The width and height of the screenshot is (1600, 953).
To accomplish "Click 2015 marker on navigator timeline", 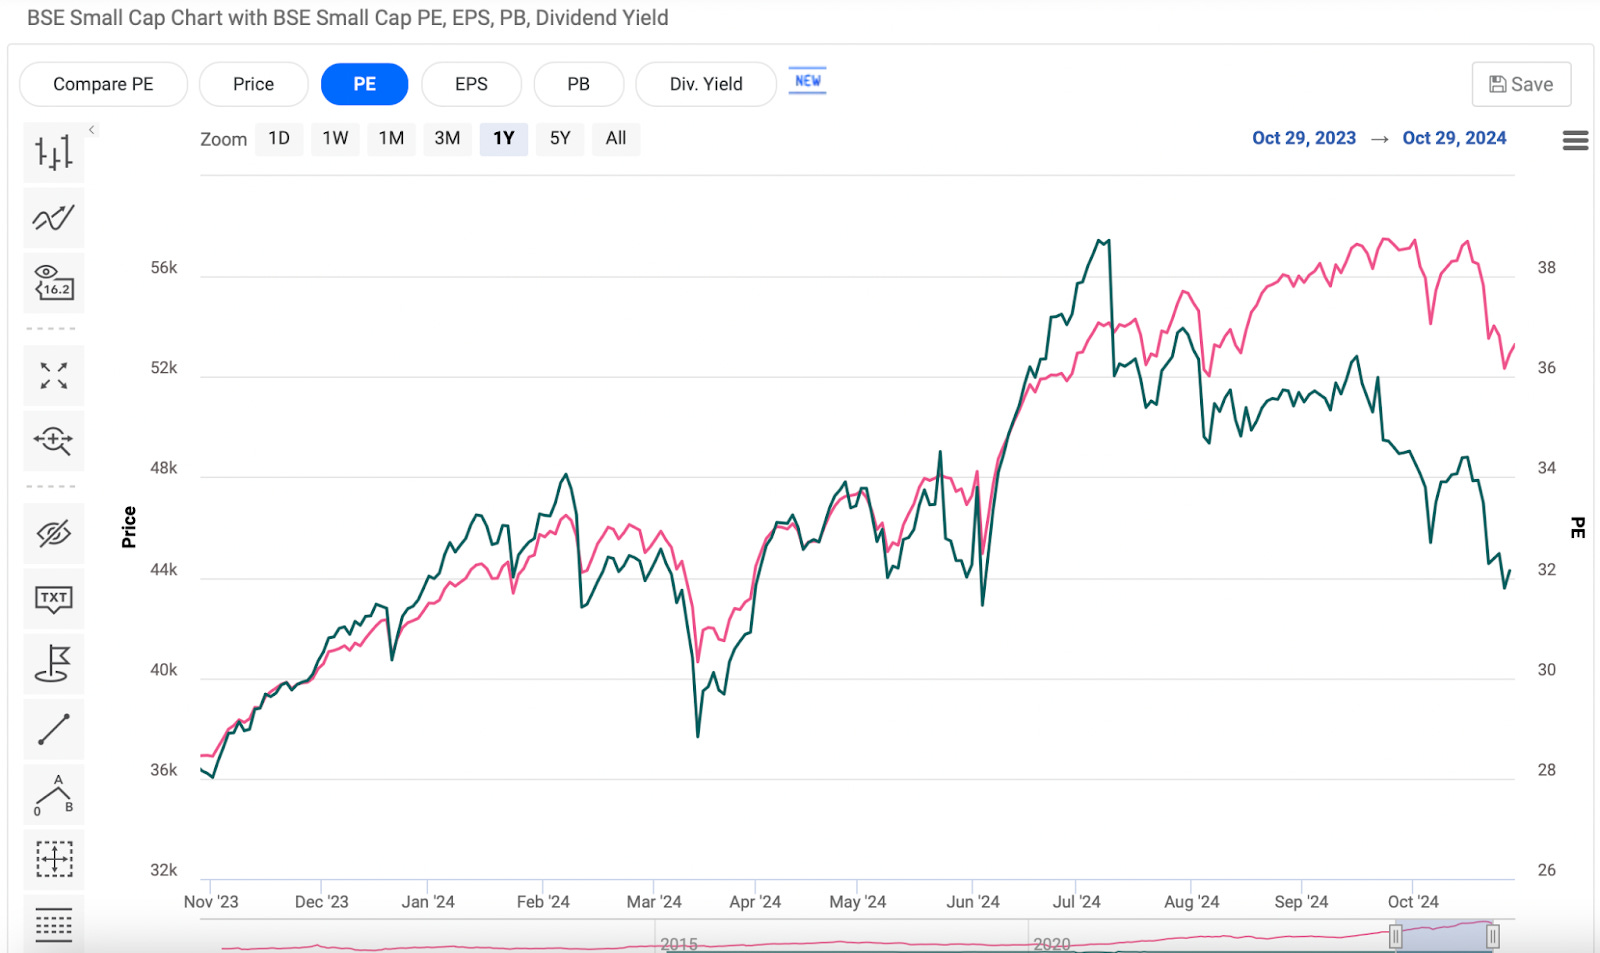I will 679,944.
